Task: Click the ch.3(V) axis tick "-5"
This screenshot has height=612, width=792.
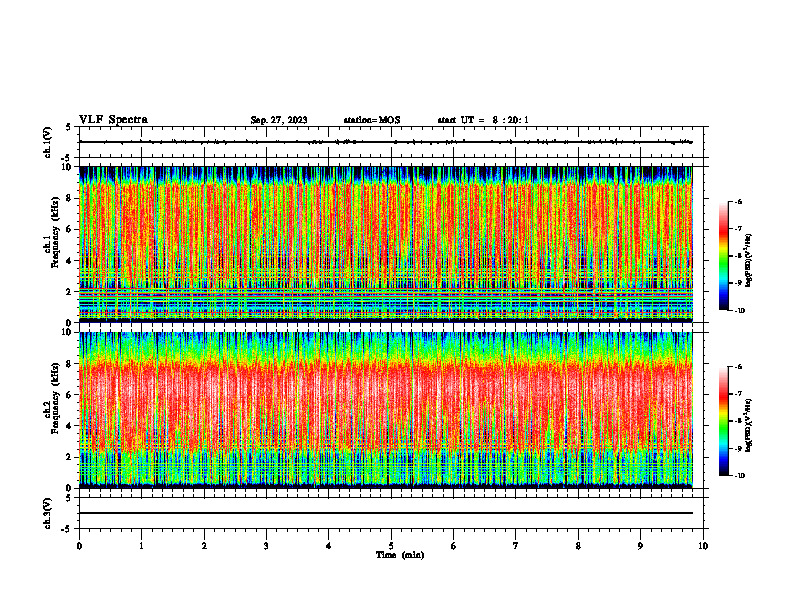Action: pyautogui.click(x=67, y=529)
